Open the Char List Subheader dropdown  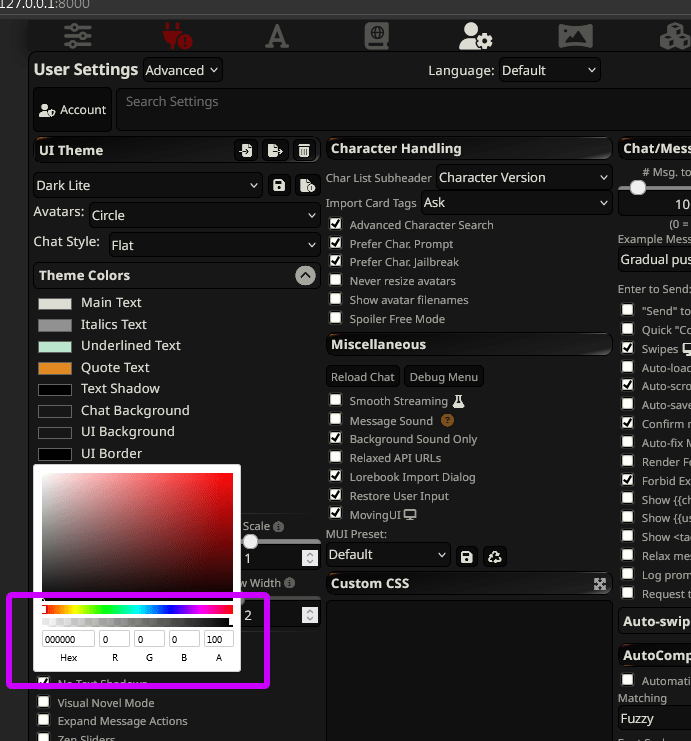(x=523, y=177)
